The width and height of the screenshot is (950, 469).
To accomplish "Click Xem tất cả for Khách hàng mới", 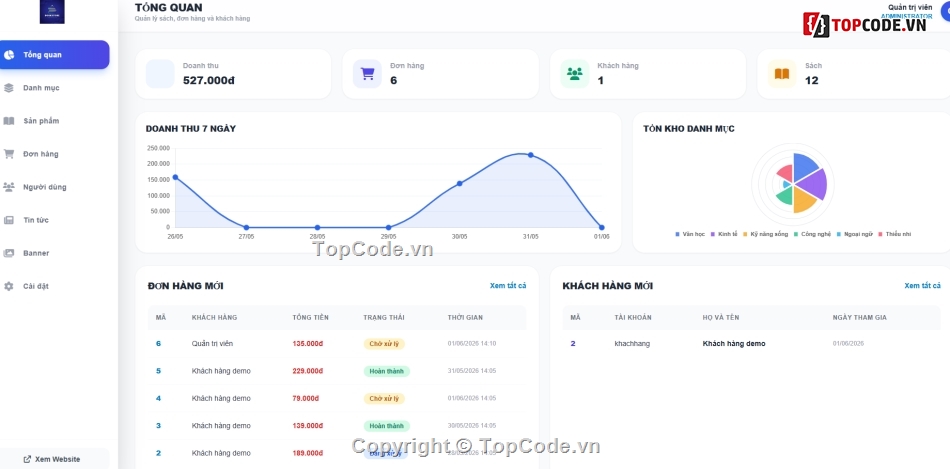I will tap(922, 286).
